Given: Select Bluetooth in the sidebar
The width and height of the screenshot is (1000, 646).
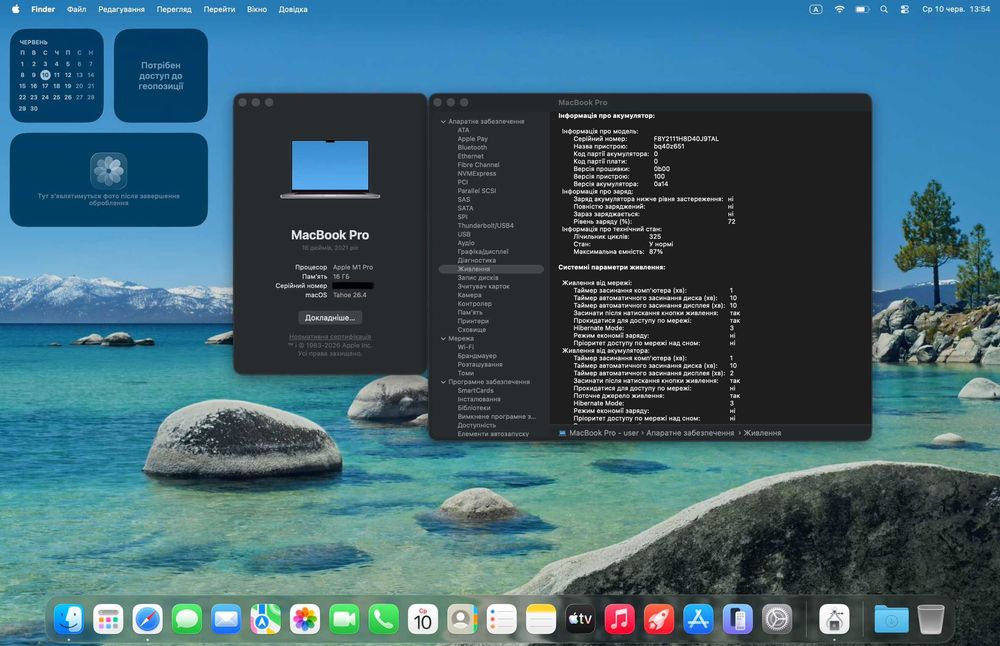Looking at the screenshot, I should (472, 147).
